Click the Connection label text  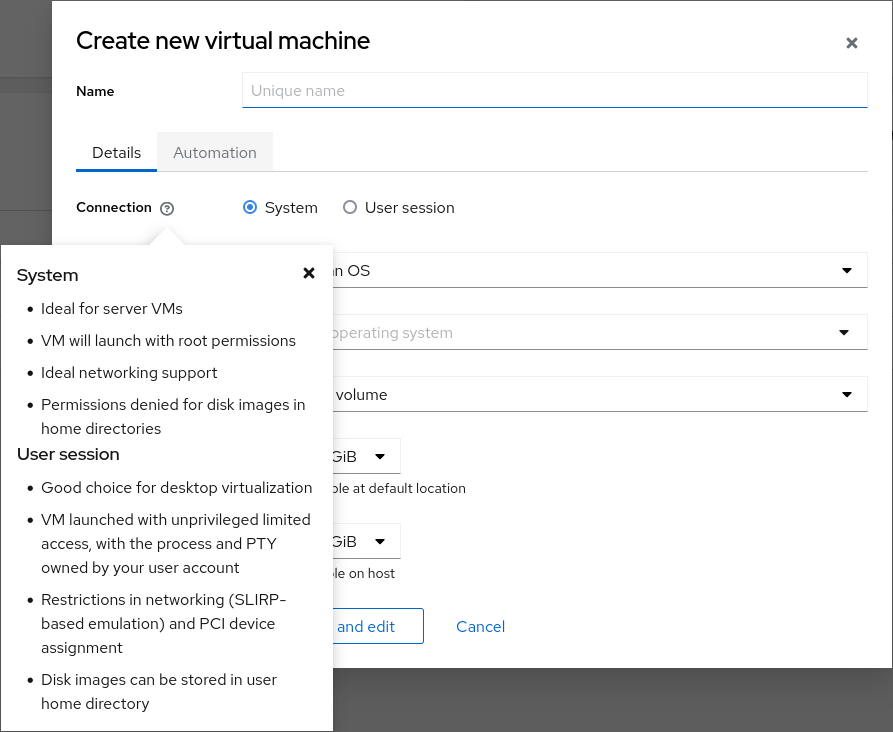[113, 208]
